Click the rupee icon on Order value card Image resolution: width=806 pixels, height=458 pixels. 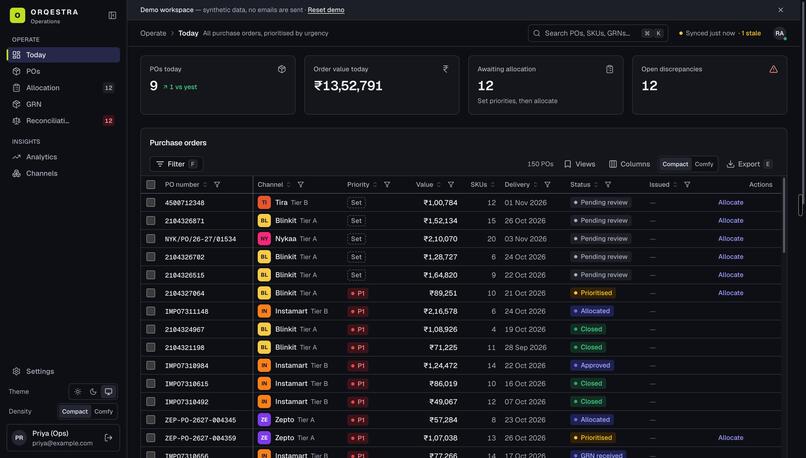point(445,69)
